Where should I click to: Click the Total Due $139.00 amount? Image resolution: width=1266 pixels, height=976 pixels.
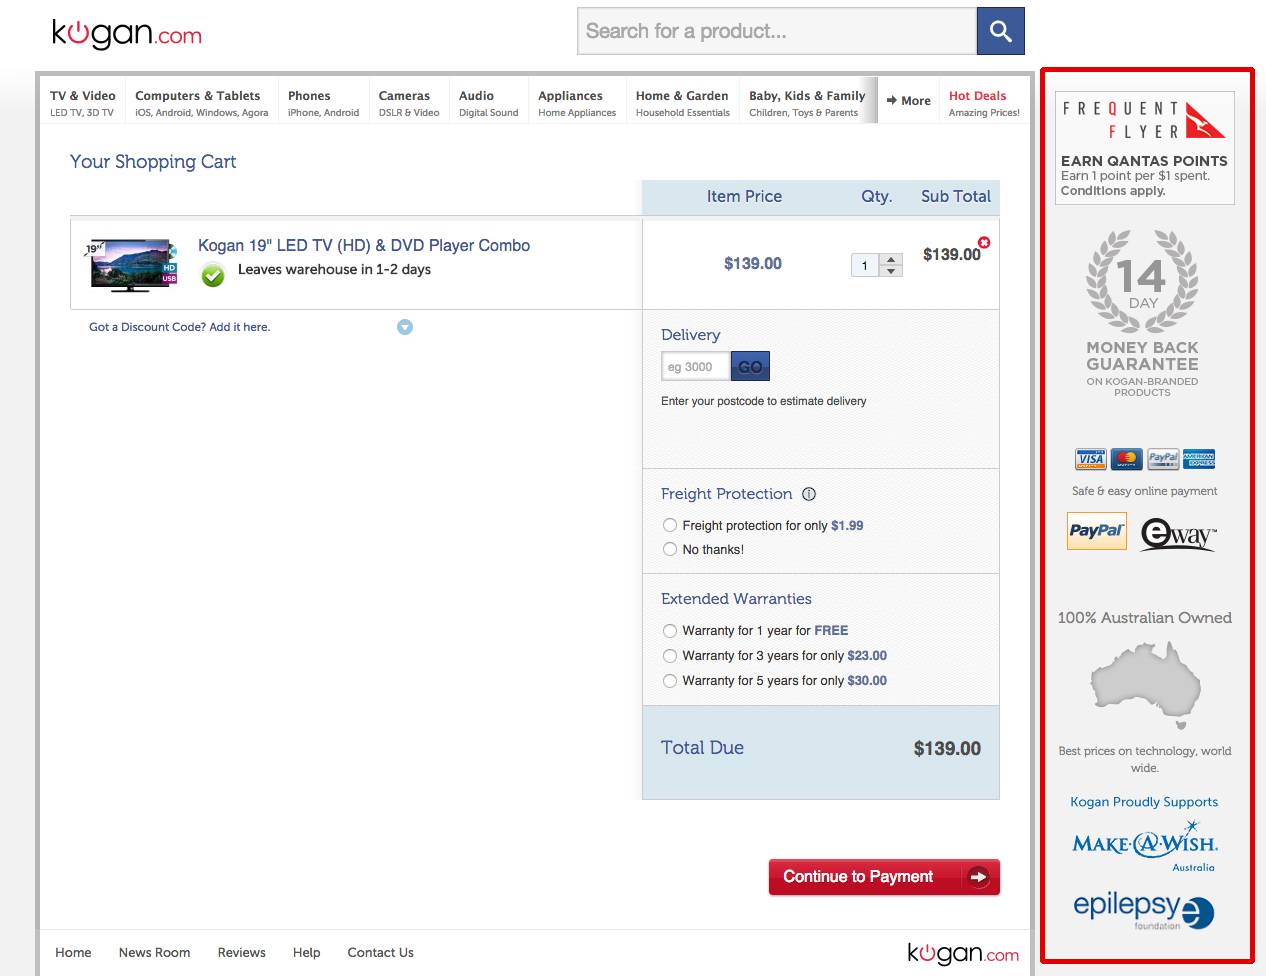click(x=947, y=749)
